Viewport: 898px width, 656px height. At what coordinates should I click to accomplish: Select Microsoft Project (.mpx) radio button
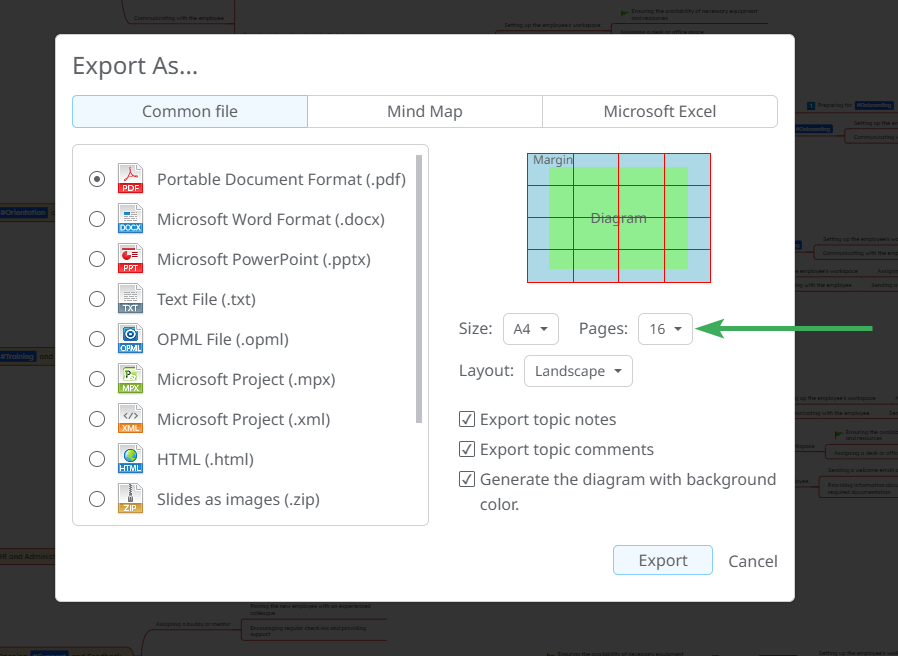click(x=97, y=379)
